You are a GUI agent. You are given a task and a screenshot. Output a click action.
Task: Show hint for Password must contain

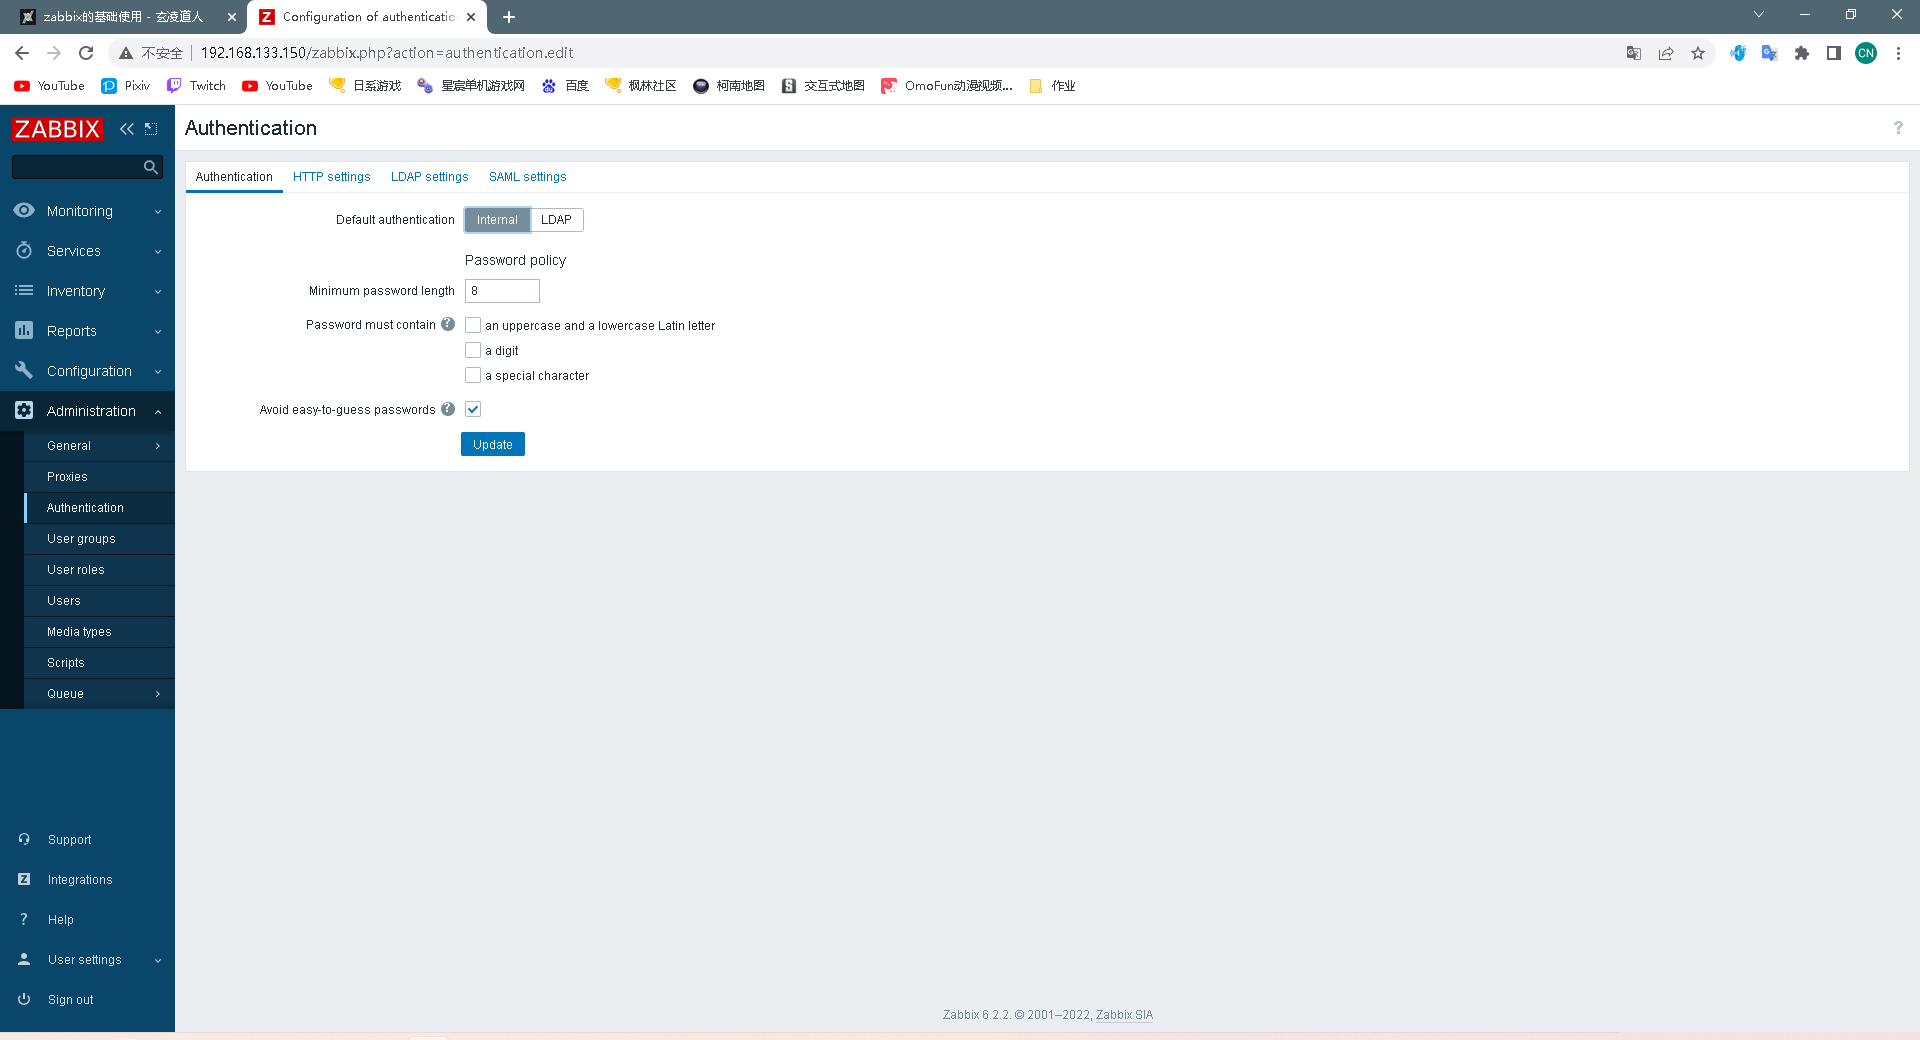point(448,324)
